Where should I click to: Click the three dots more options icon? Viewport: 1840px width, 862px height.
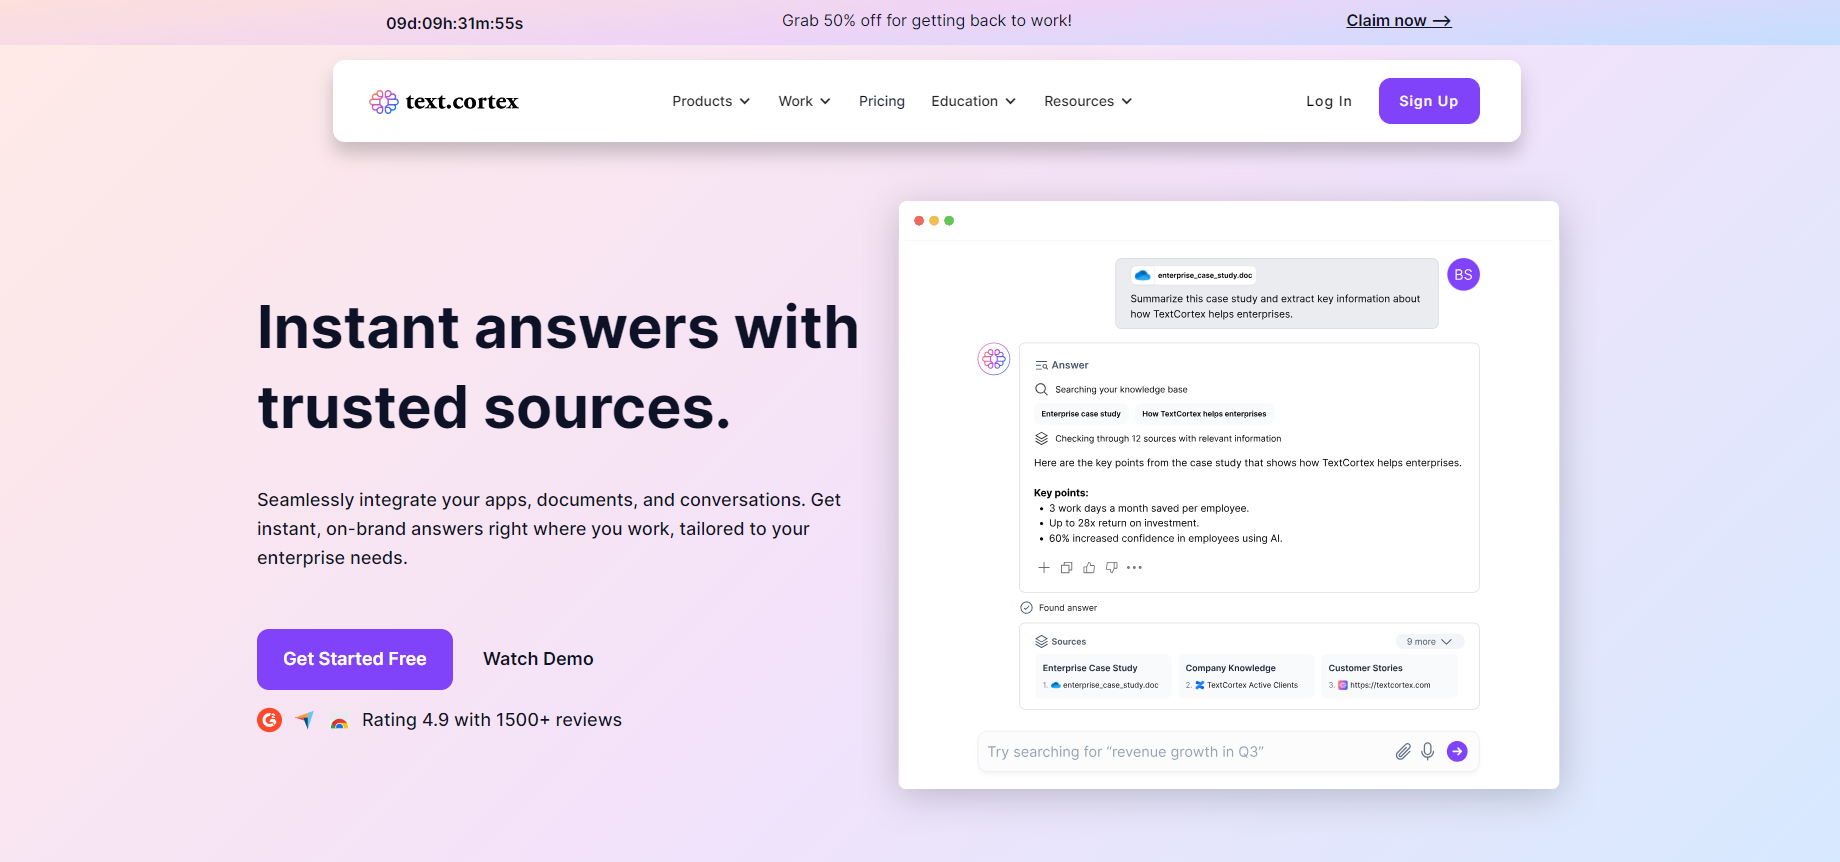tap(1134, 568)
